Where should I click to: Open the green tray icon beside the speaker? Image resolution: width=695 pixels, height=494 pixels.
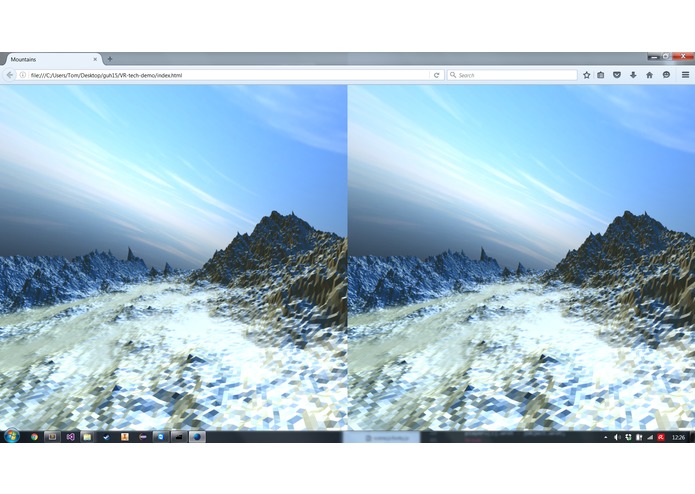(x=628, y=437)
